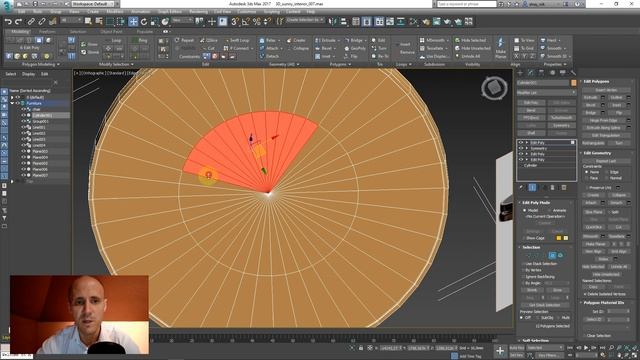Viewport: 640px width, 360px height.
Task: Toggle the Show Cage checkbox
Action: (524, 238)
